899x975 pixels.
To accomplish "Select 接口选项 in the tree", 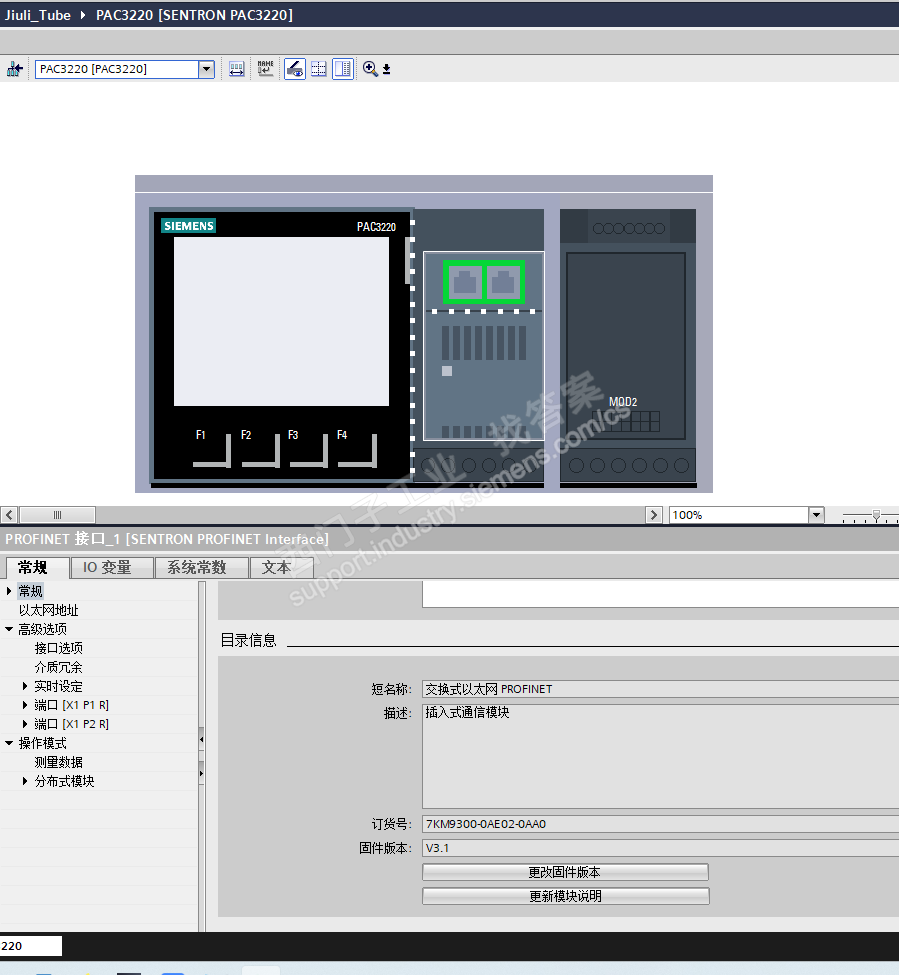I will point(58,648).
